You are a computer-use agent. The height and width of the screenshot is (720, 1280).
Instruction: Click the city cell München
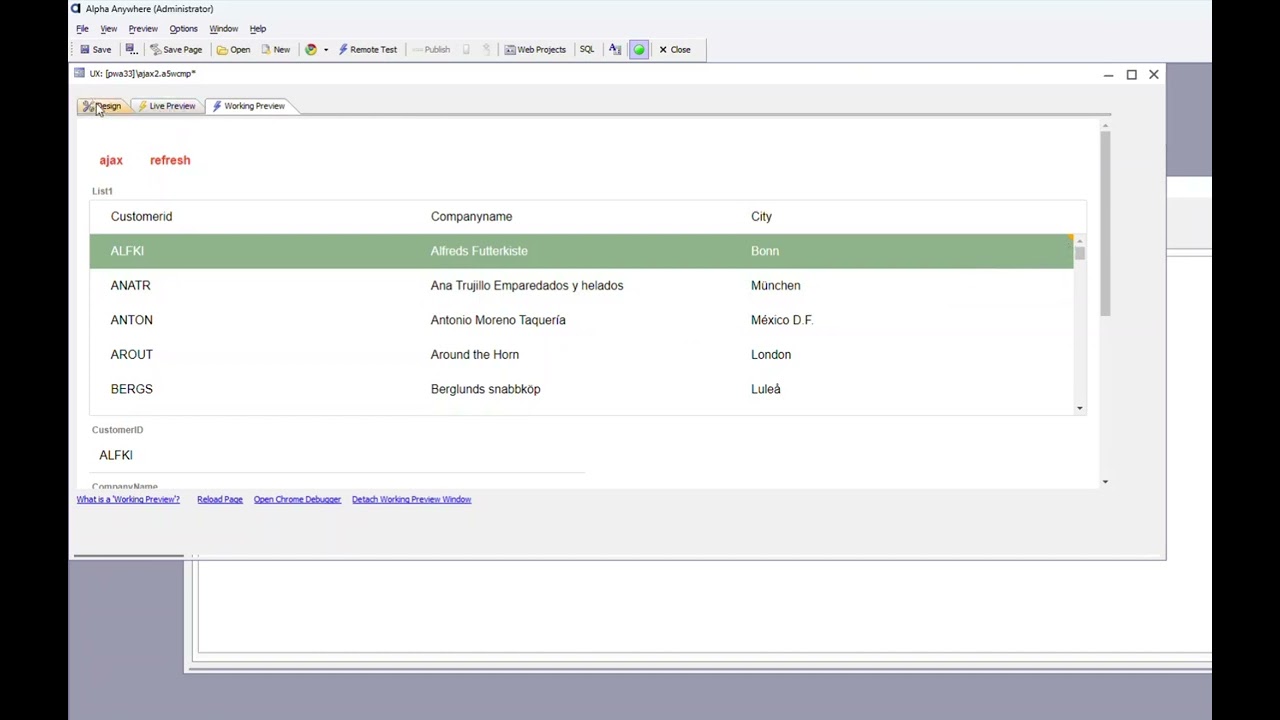(x=775, y=285)
